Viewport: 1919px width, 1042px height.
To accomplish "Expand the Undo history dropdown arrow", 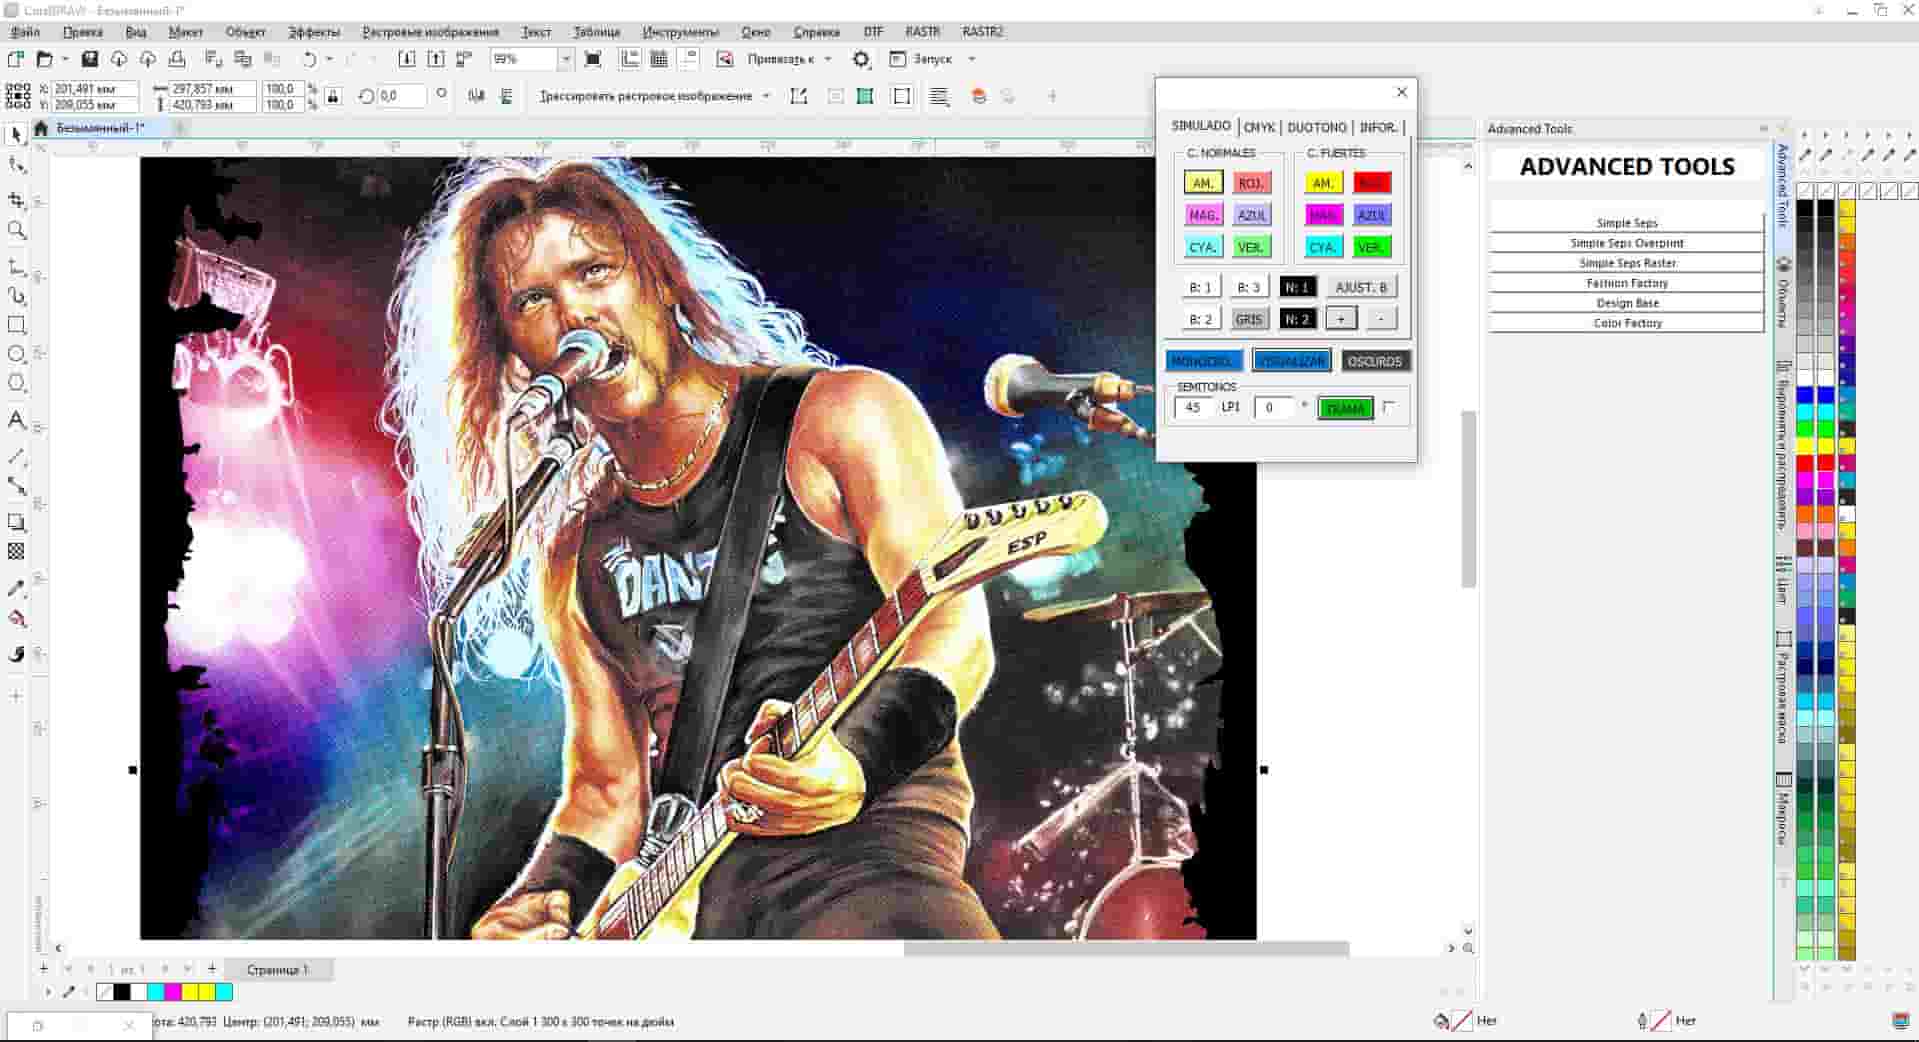I will click(329, 59).
